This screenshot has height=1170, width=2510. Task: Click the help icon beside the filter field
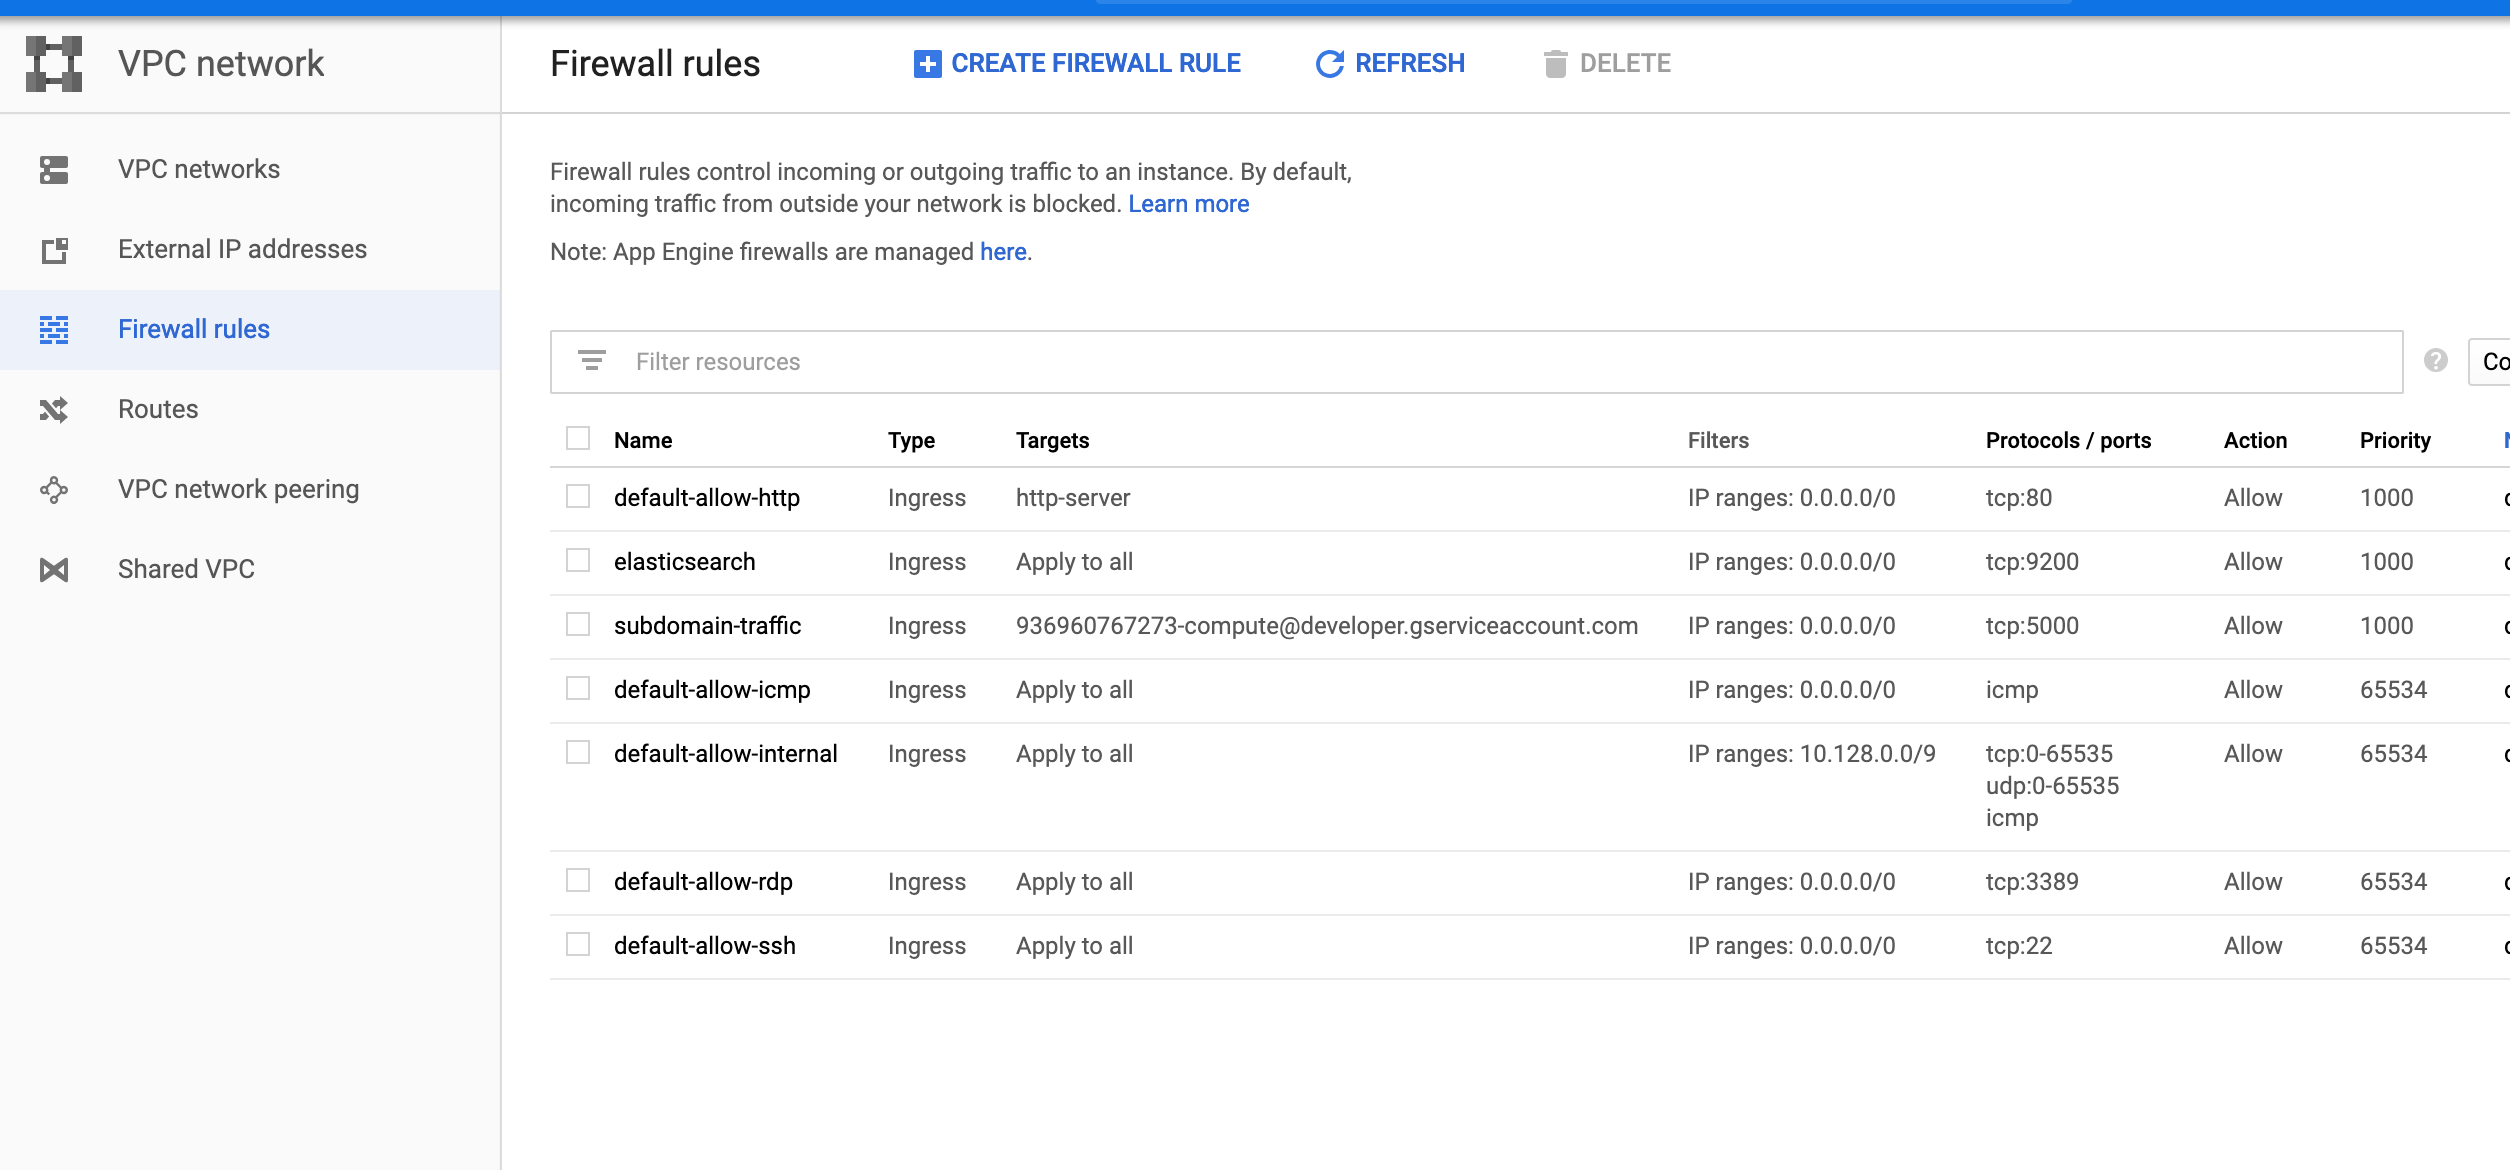click(2434, 361)
